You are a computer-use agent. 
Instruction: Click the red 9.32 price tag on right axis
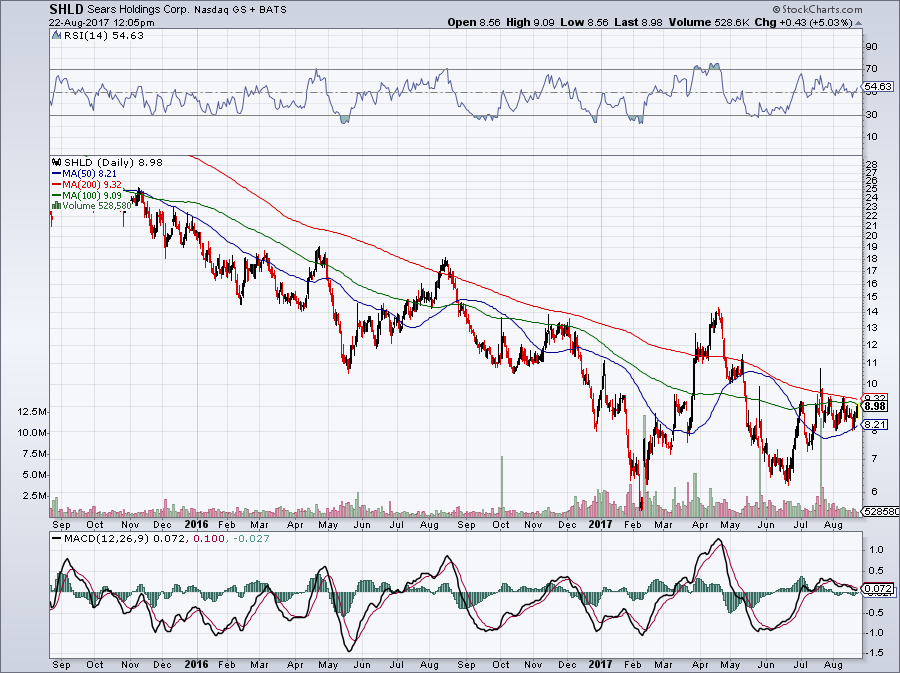[x=875, y=397]
